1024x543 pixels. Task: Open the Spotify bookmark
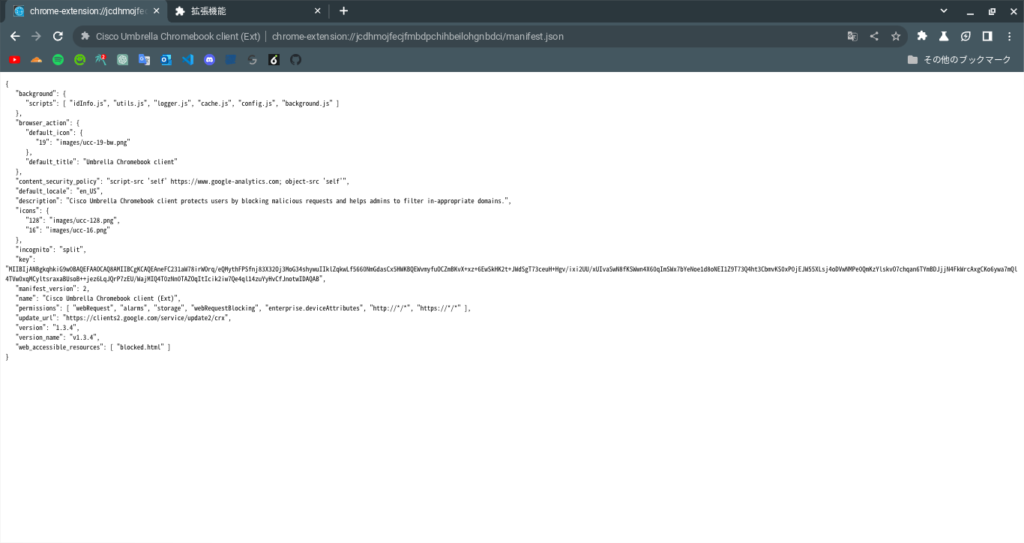tap(58, 60)
